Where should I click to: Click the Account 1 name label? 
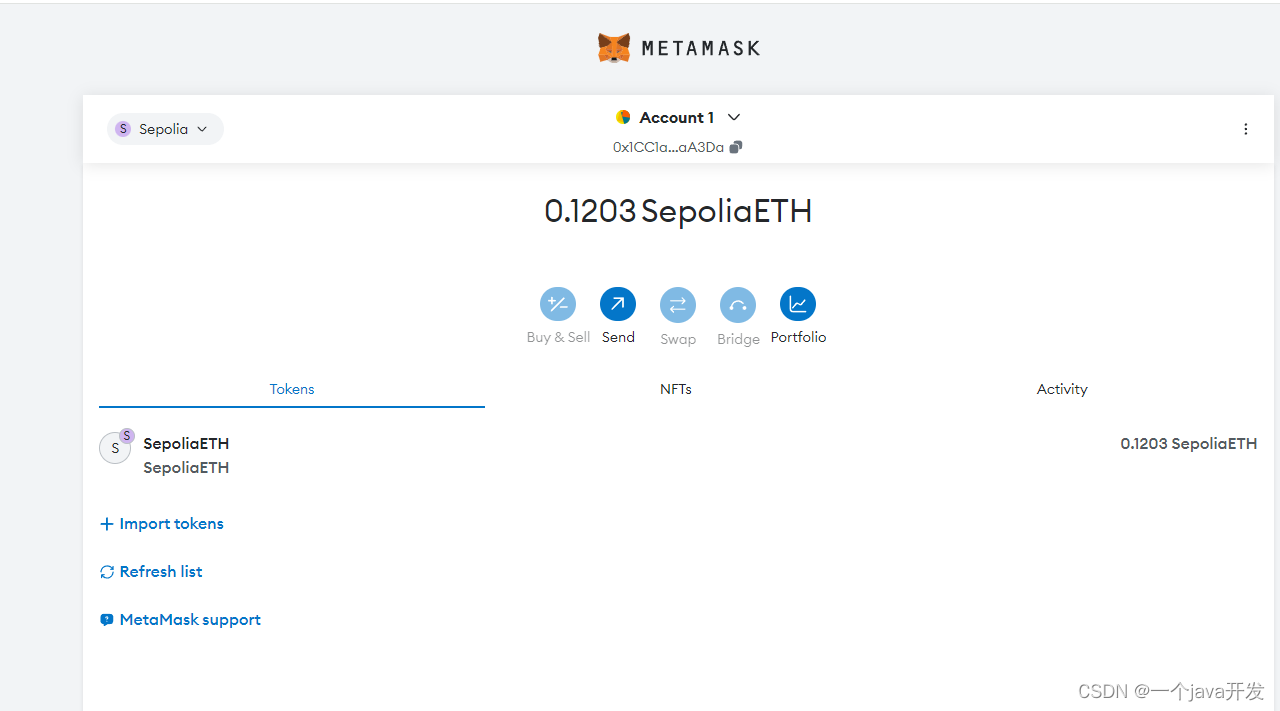point(677,117)
